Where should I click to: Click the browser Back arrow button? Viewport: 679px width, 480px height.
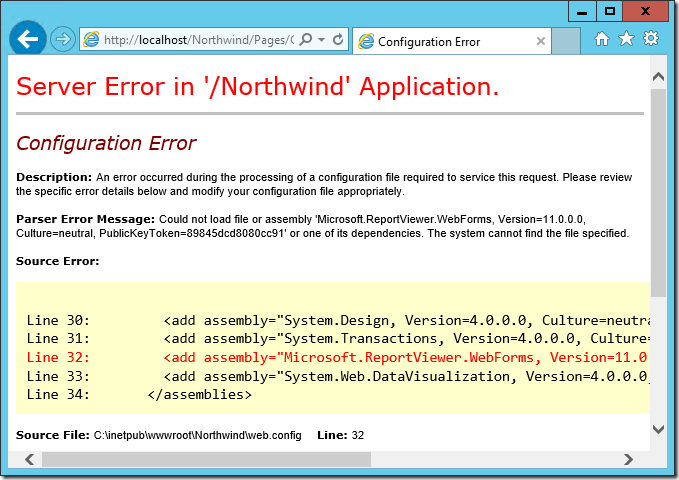click(x=28, y=39)
